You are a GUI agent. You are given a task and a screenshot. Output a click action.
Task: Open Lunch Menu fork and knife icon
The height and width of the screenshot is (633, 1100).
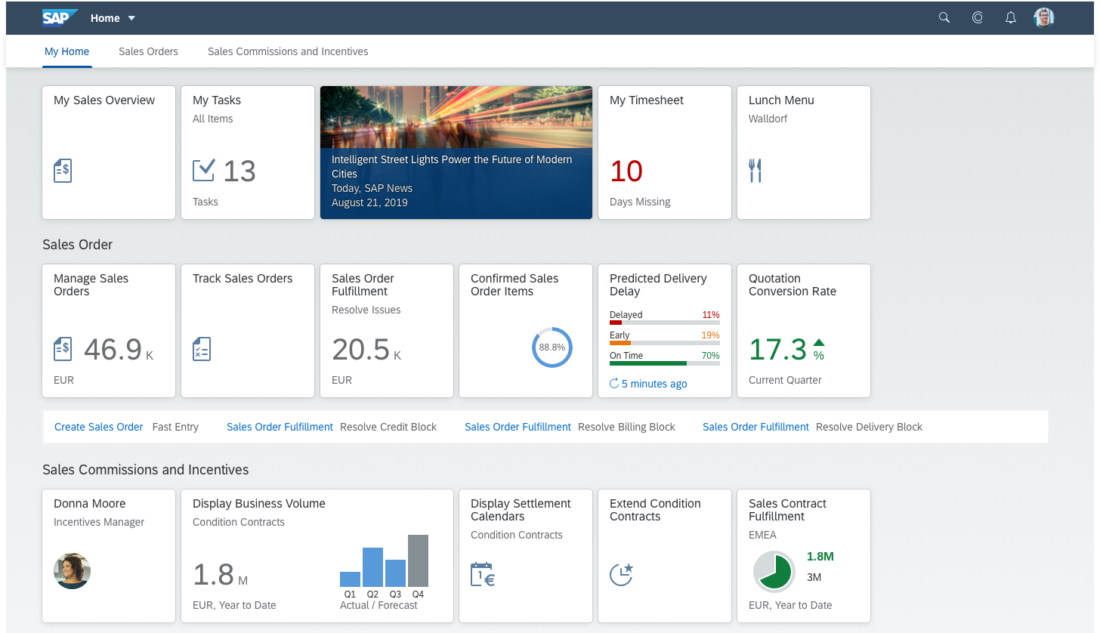point(755,171)
